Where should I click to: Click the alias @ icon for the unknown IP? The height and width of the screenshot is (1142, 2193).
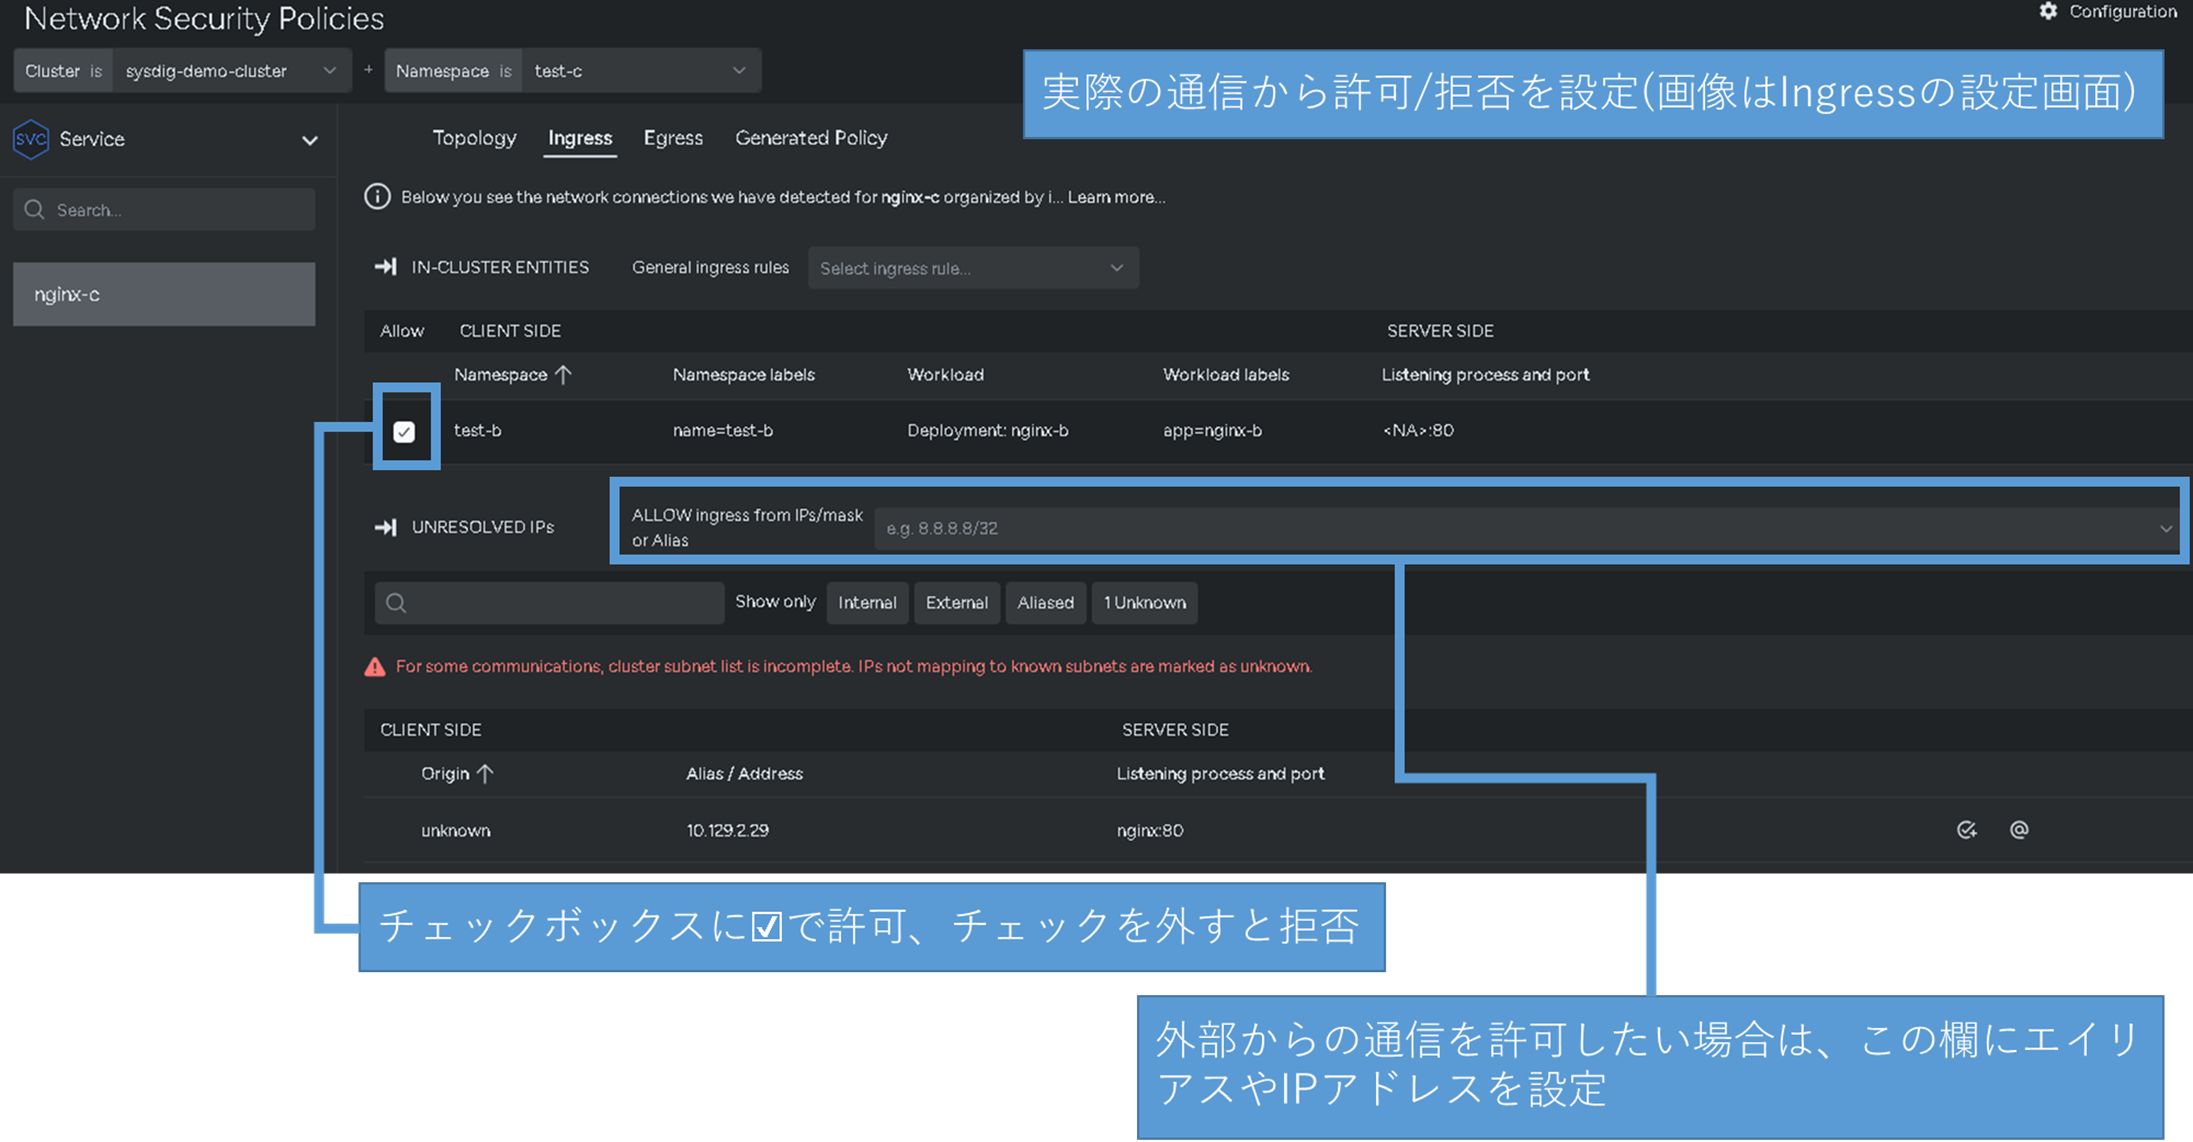[2019, 830]
